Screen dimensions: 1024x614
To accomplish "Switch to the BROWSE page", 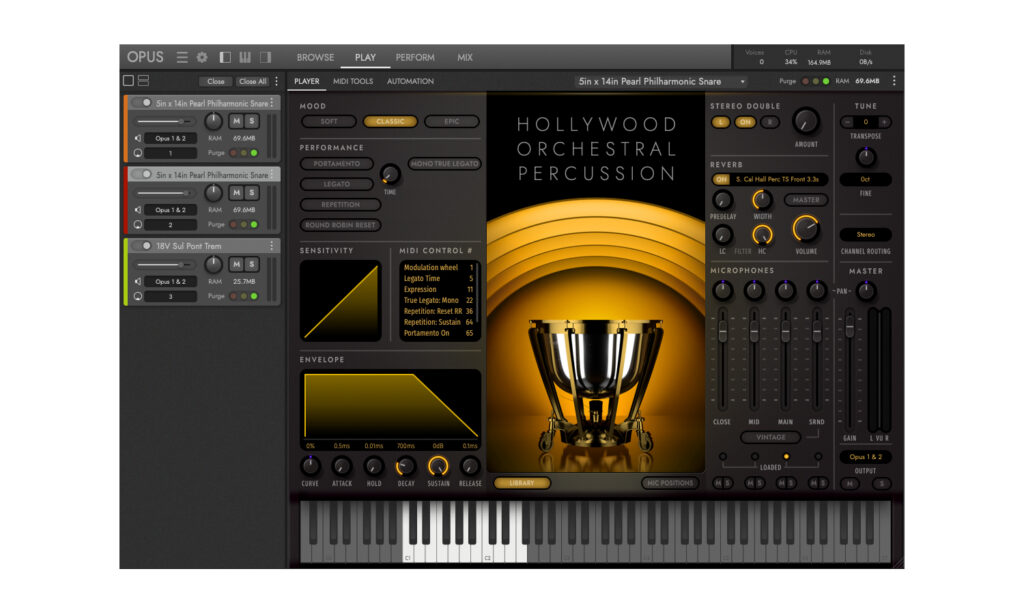I will pyautogui.click(x=315, y=57).
